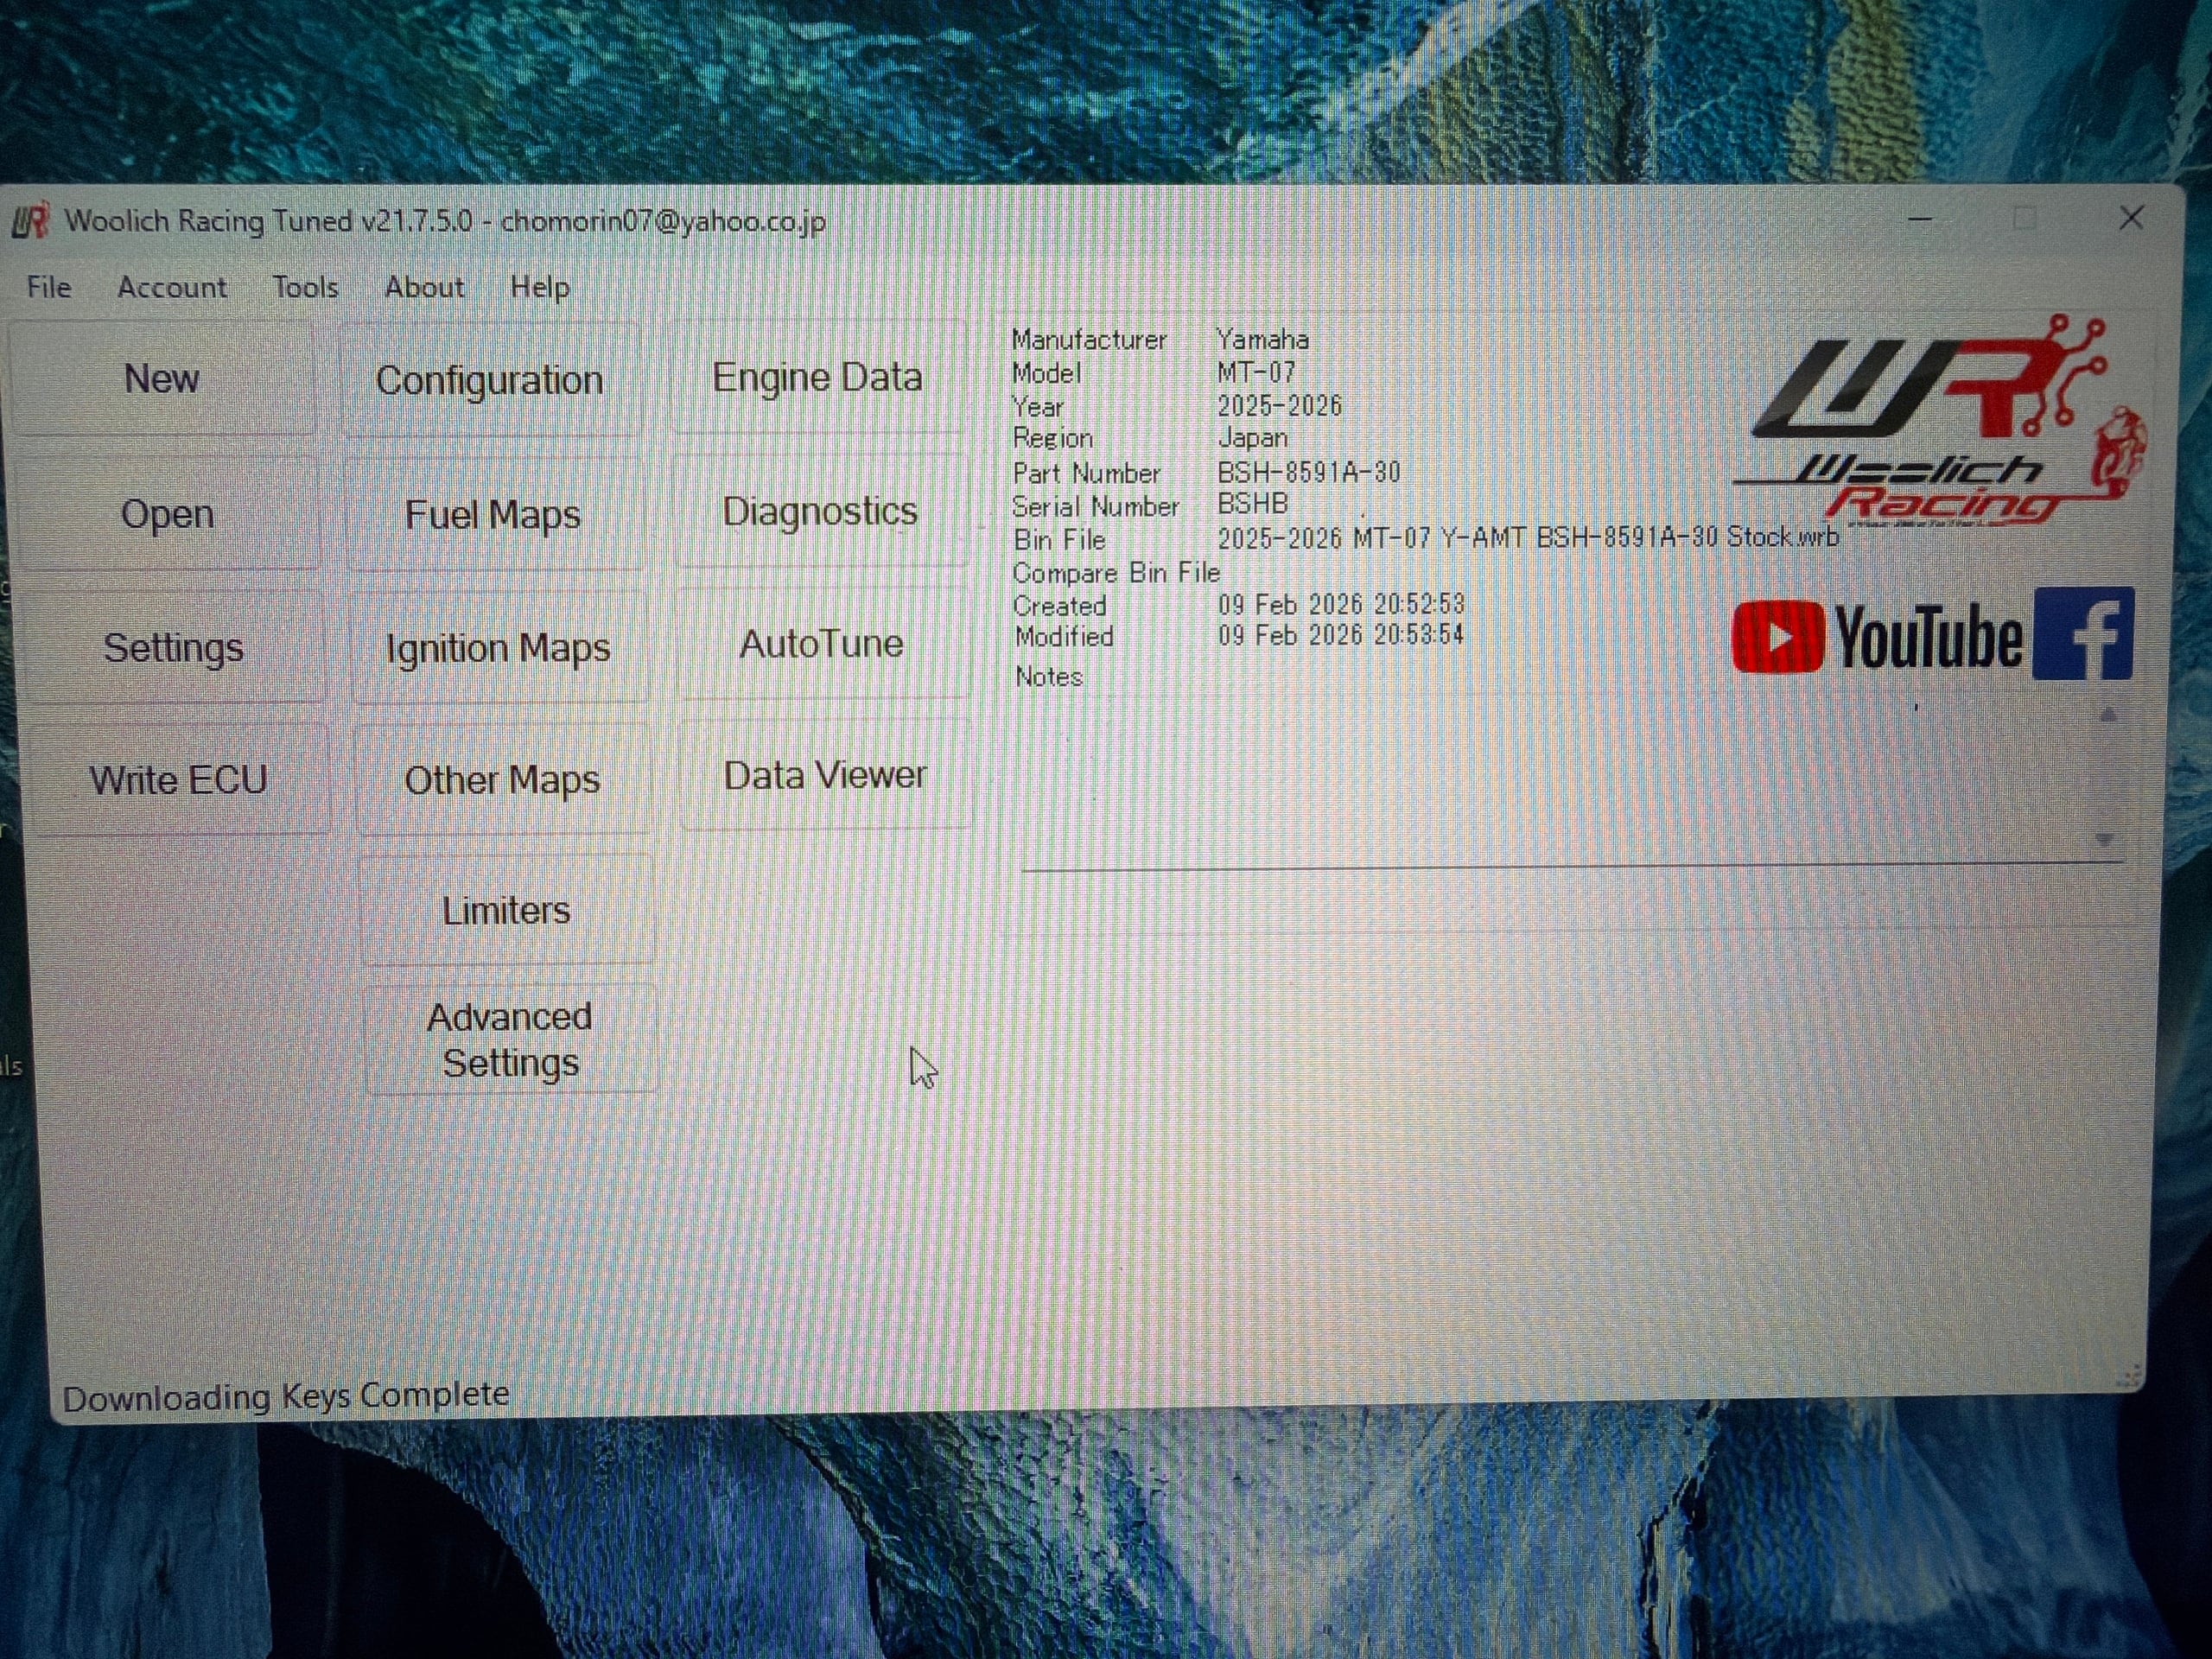Screen dimensions: 2212x1659
Task: Open Advanced Settings
Action: pos(510,1040)
